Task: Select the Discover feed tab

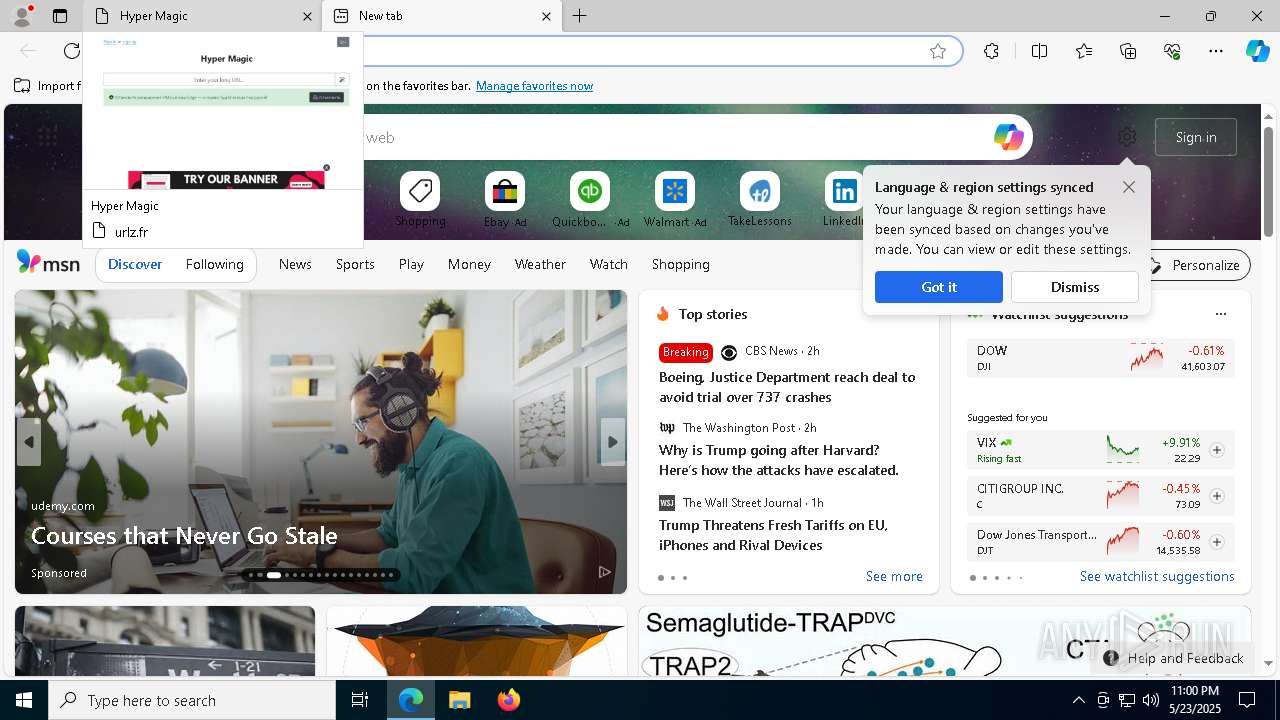Action: (x=135, y=264)
